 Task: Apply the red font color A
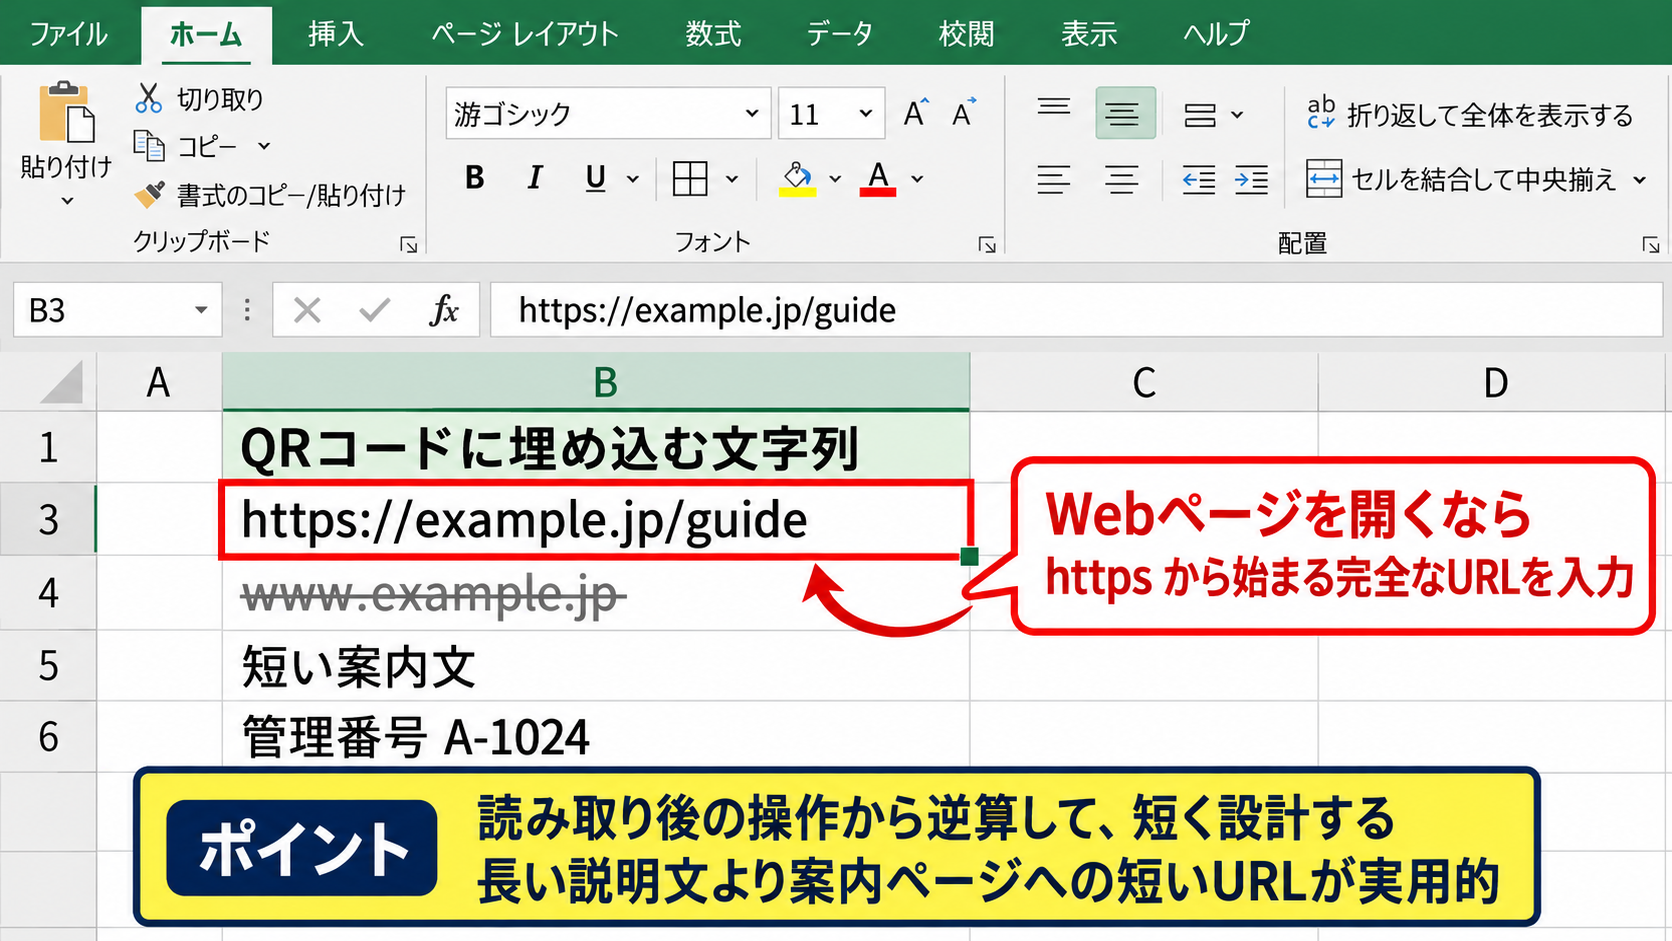pos(877,178)
